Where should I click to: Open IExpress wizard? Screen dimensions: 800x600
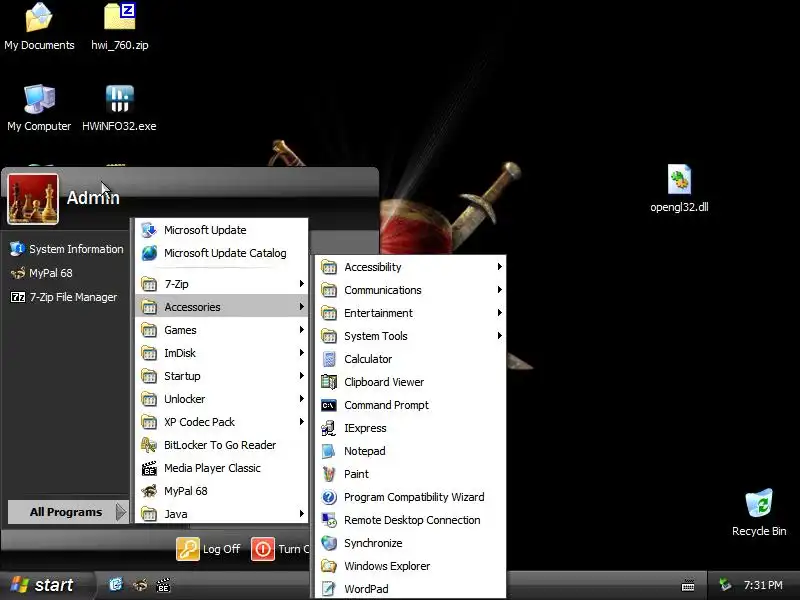(x=411, y=428)
